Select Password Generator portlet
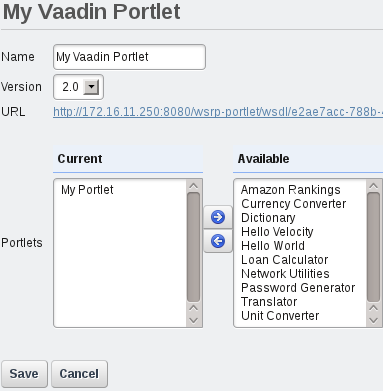 tap(298, 288)
